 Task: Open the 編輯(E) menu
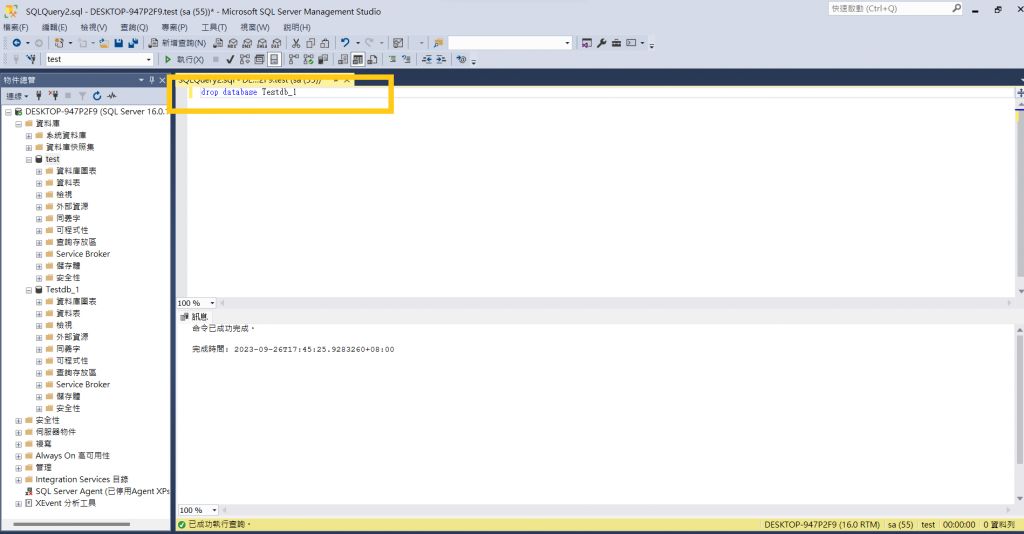tap(54, 27)
